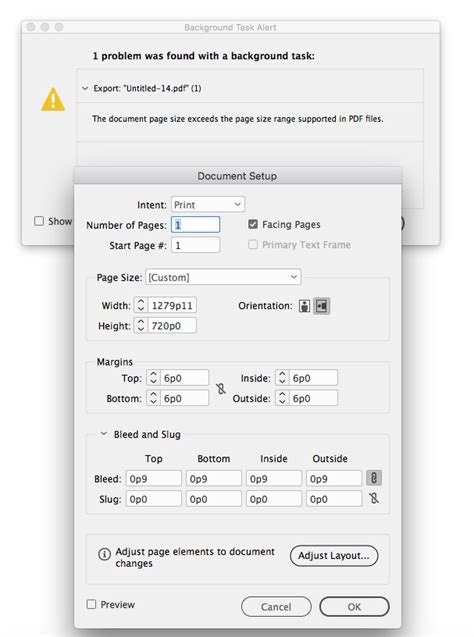Close the Background Task Alert window
The height and width of the screenshot is (637, 474).
tap(30, 27)
